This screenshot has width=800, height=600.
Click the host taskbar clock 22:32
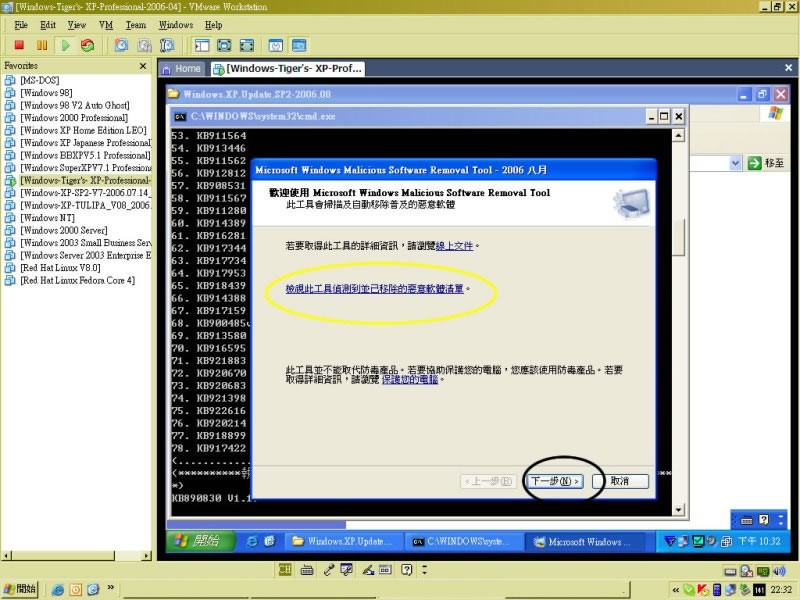781,590
